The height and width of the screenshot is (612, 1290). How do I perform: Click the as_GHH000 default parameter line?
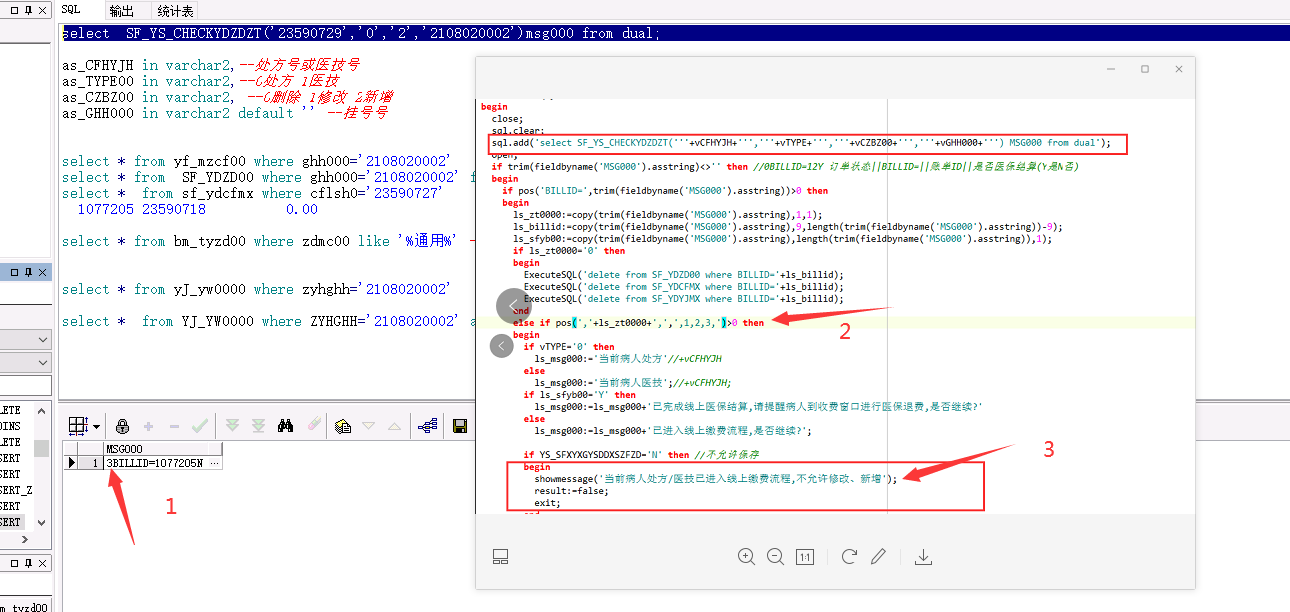[x=225, y=113]
